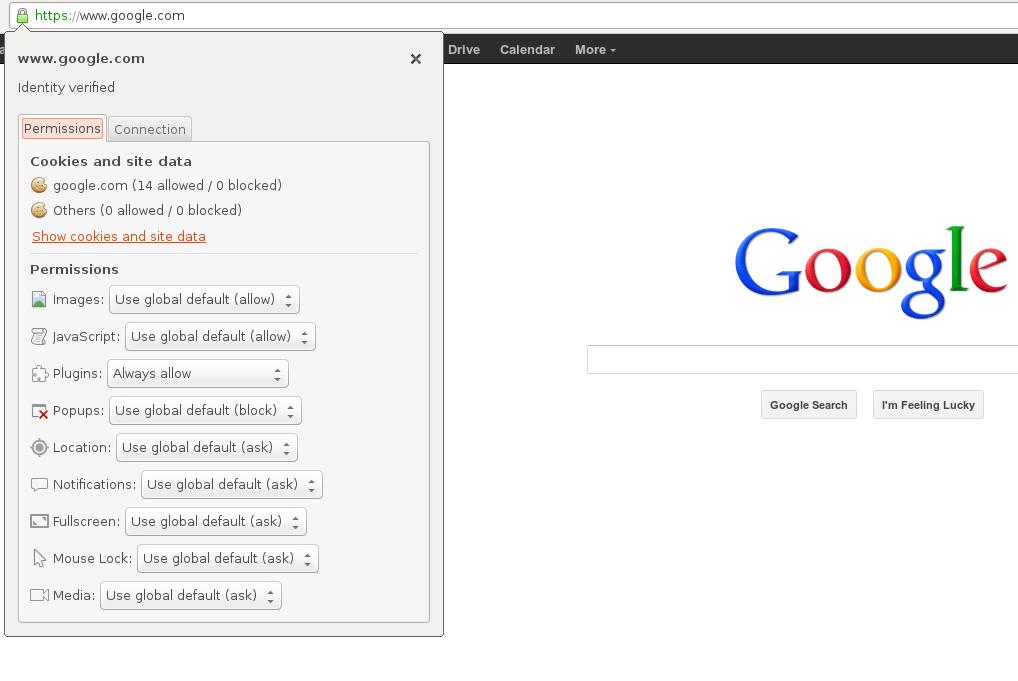Viewport: 1018px width, 681px height.
Task: Click the Google search input field
Action: tap(802, 360)
